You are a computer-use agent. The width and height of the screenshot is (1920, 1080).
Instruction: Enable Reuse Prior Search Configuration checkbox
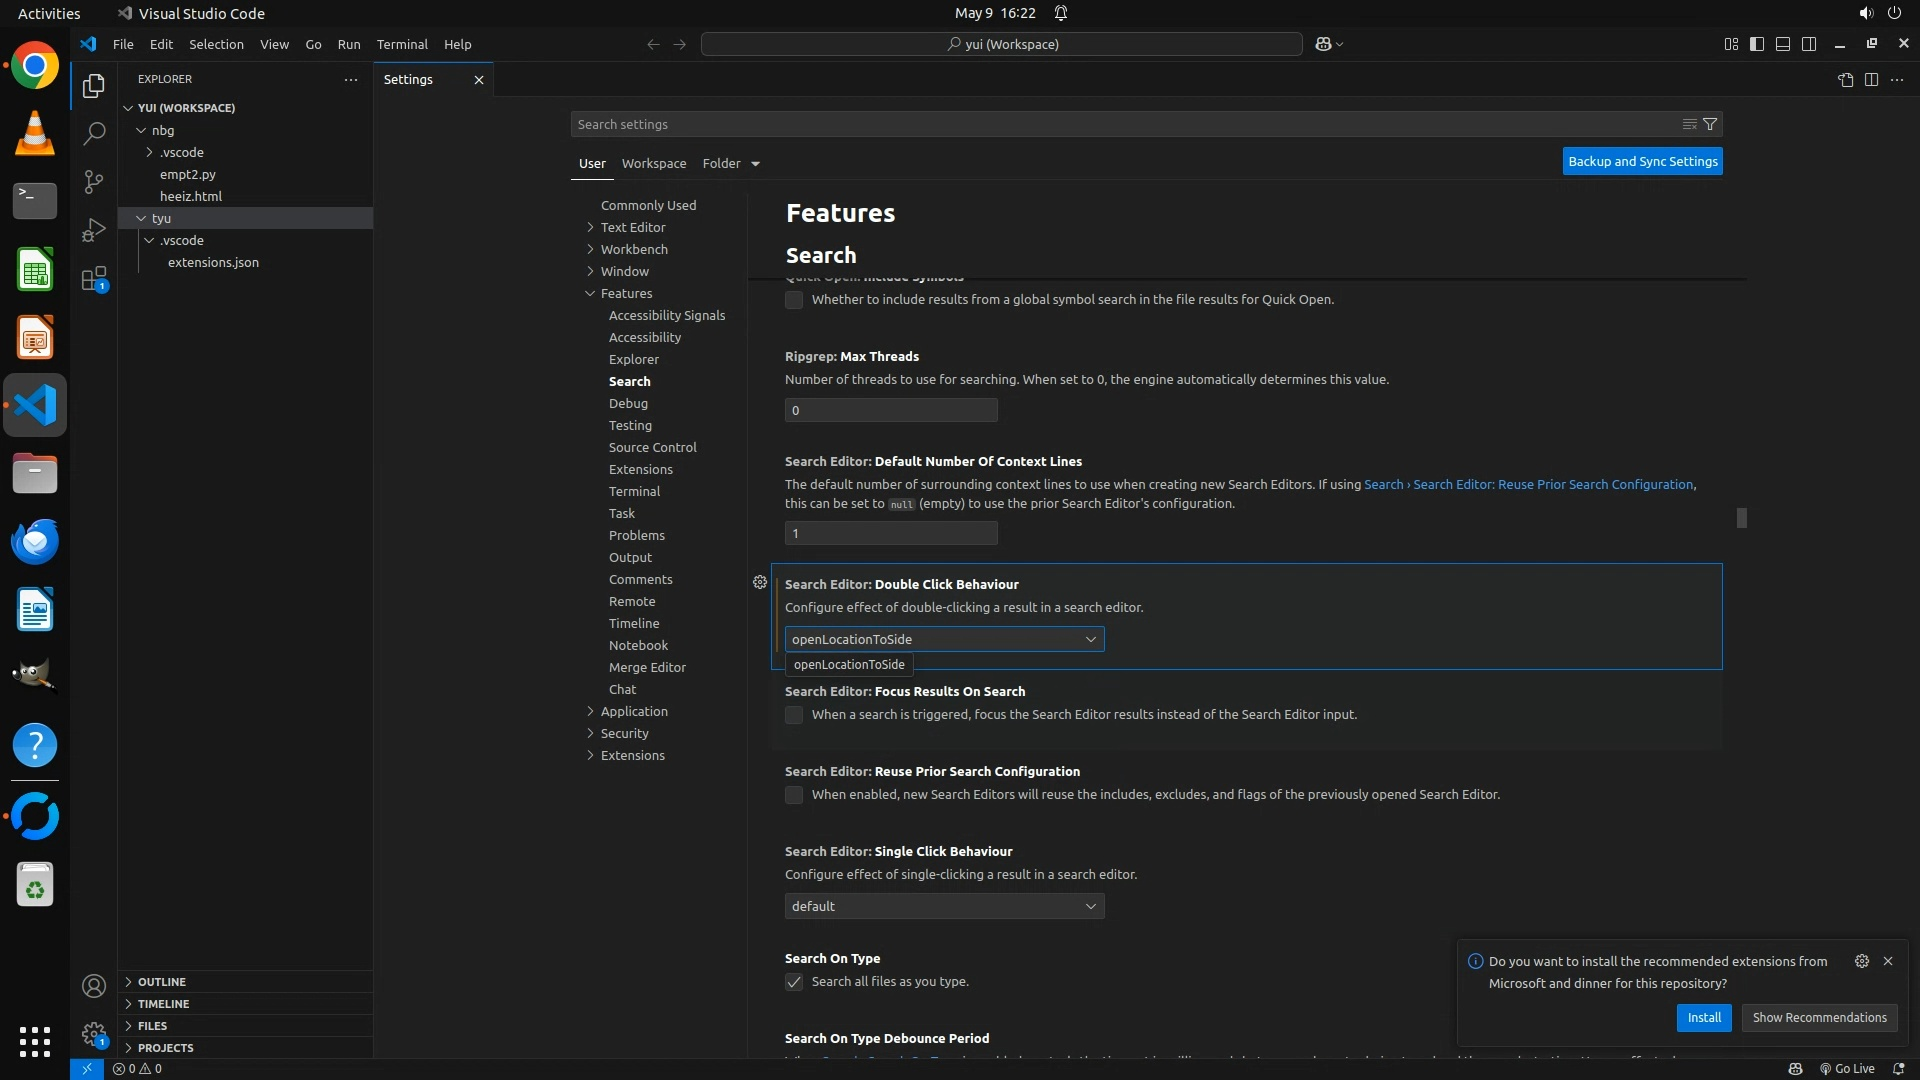[794, 795]
